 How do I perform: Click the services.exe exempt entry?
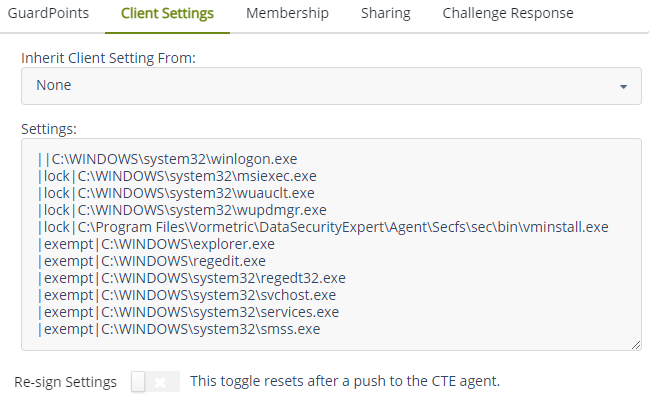tap(186, 312)
